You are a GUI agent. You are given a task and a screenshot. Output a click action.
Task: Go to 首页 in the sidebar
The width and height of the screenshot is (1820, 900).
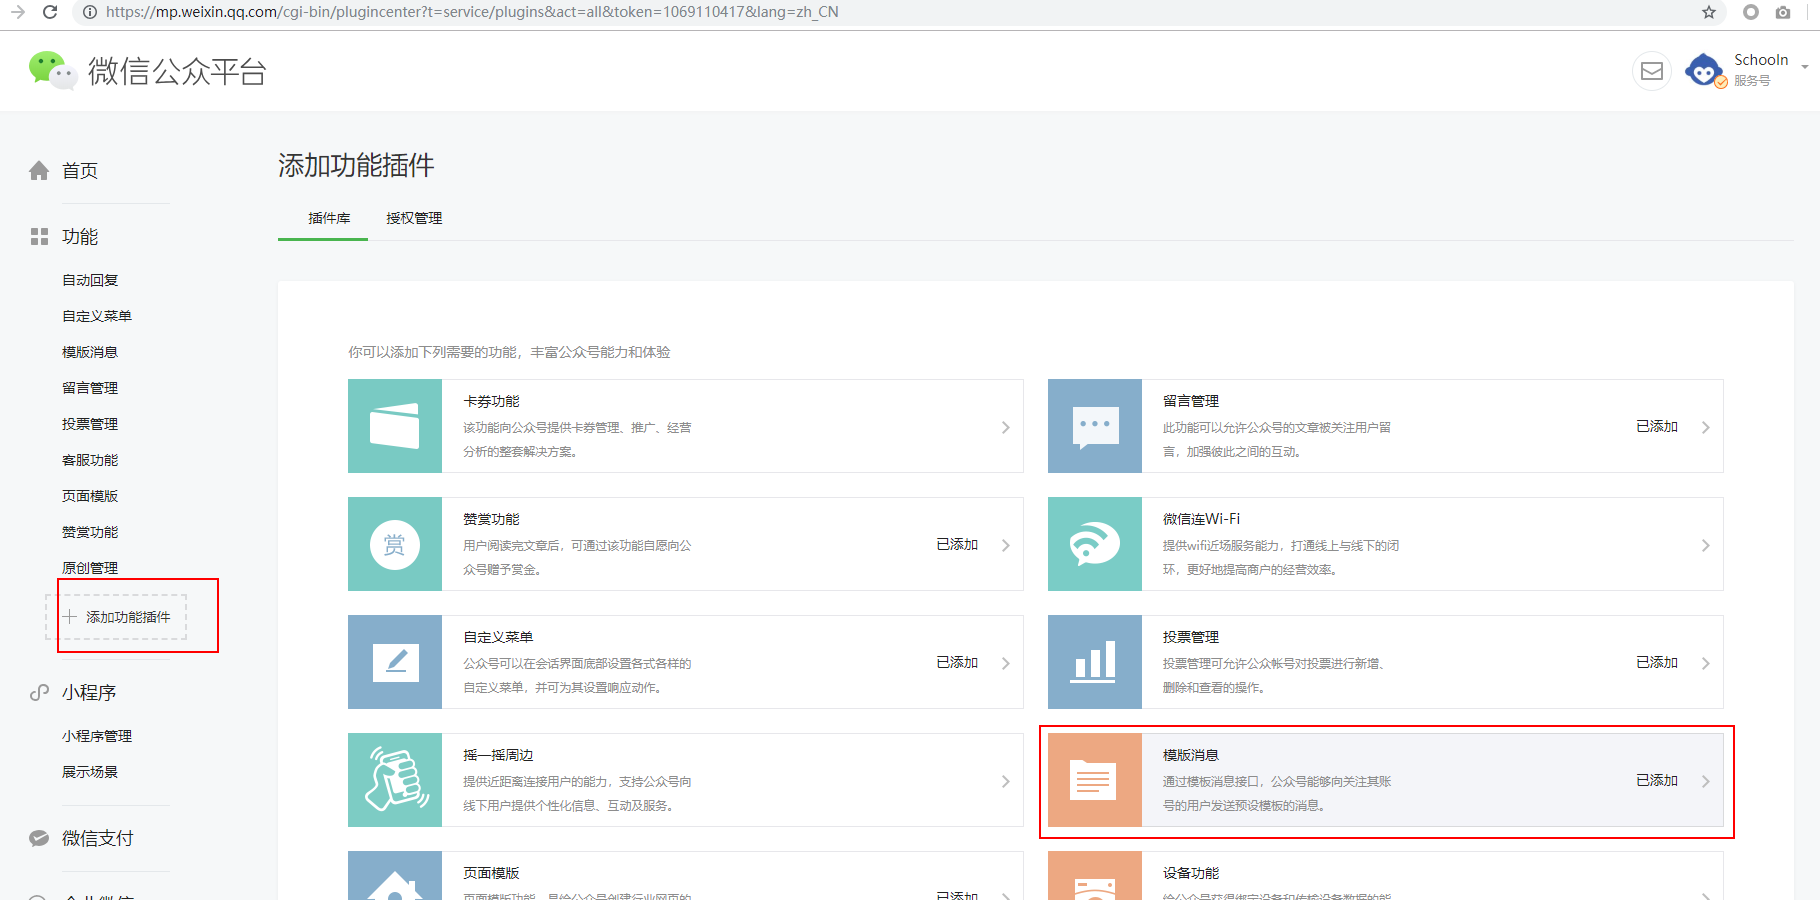(80, 171)
